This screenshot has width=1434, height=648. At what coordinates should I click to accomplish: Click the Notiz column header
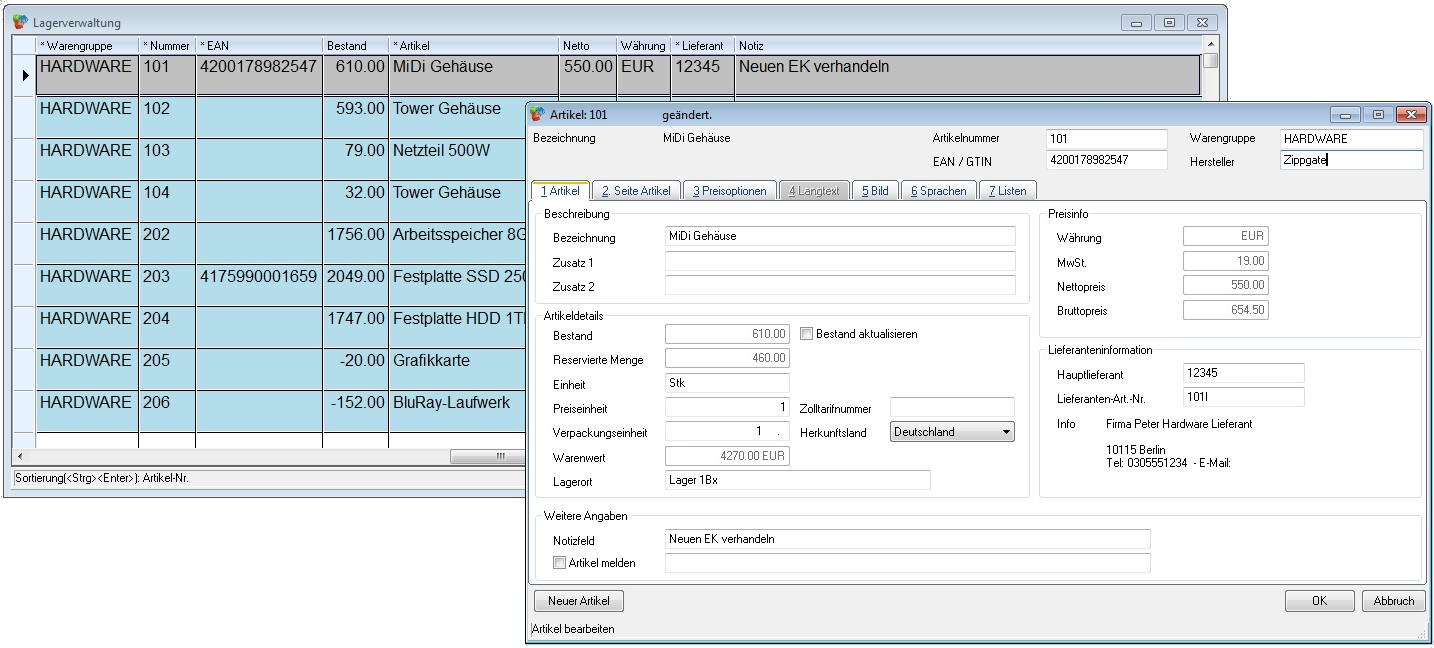click(x=967, y=46)
